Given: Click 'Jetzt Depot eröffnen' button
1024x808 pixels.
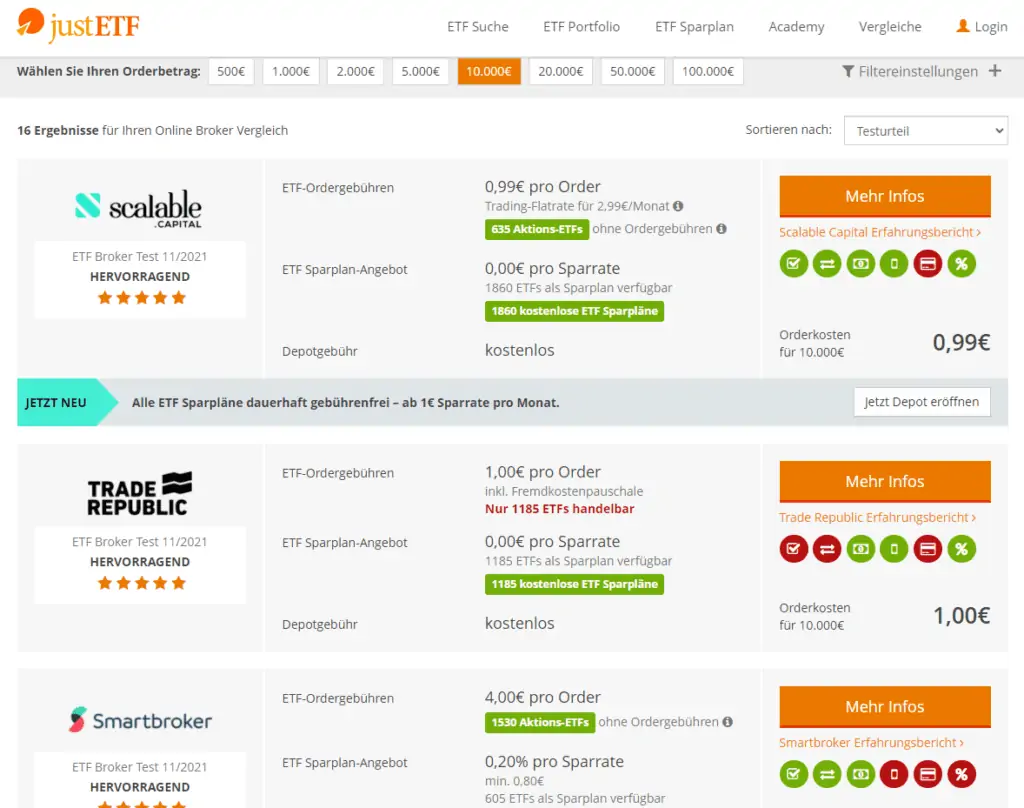Looking at the screenshot, I should (921, 402).
